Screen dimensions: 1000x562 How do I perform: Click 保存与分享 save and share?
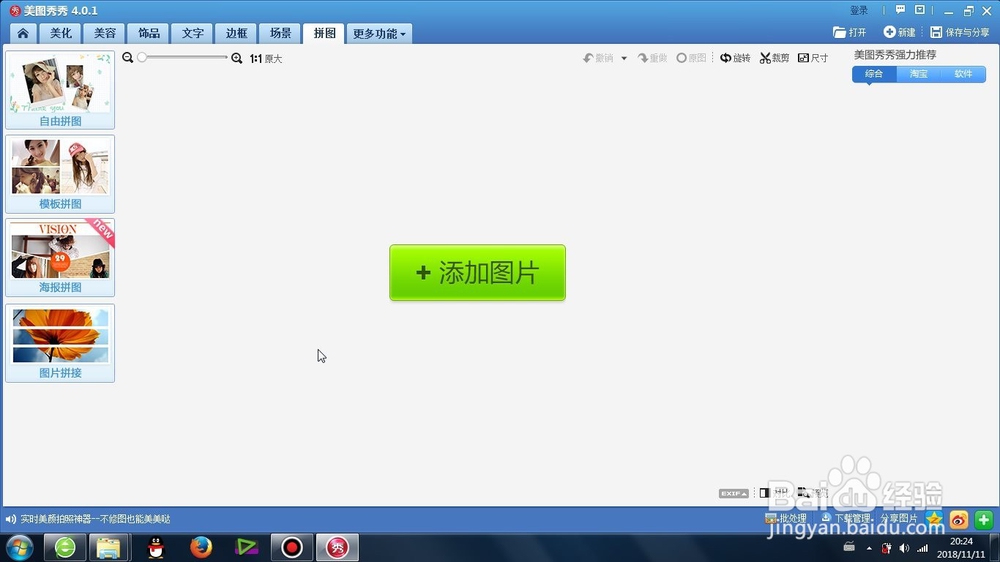coord(960,32)
